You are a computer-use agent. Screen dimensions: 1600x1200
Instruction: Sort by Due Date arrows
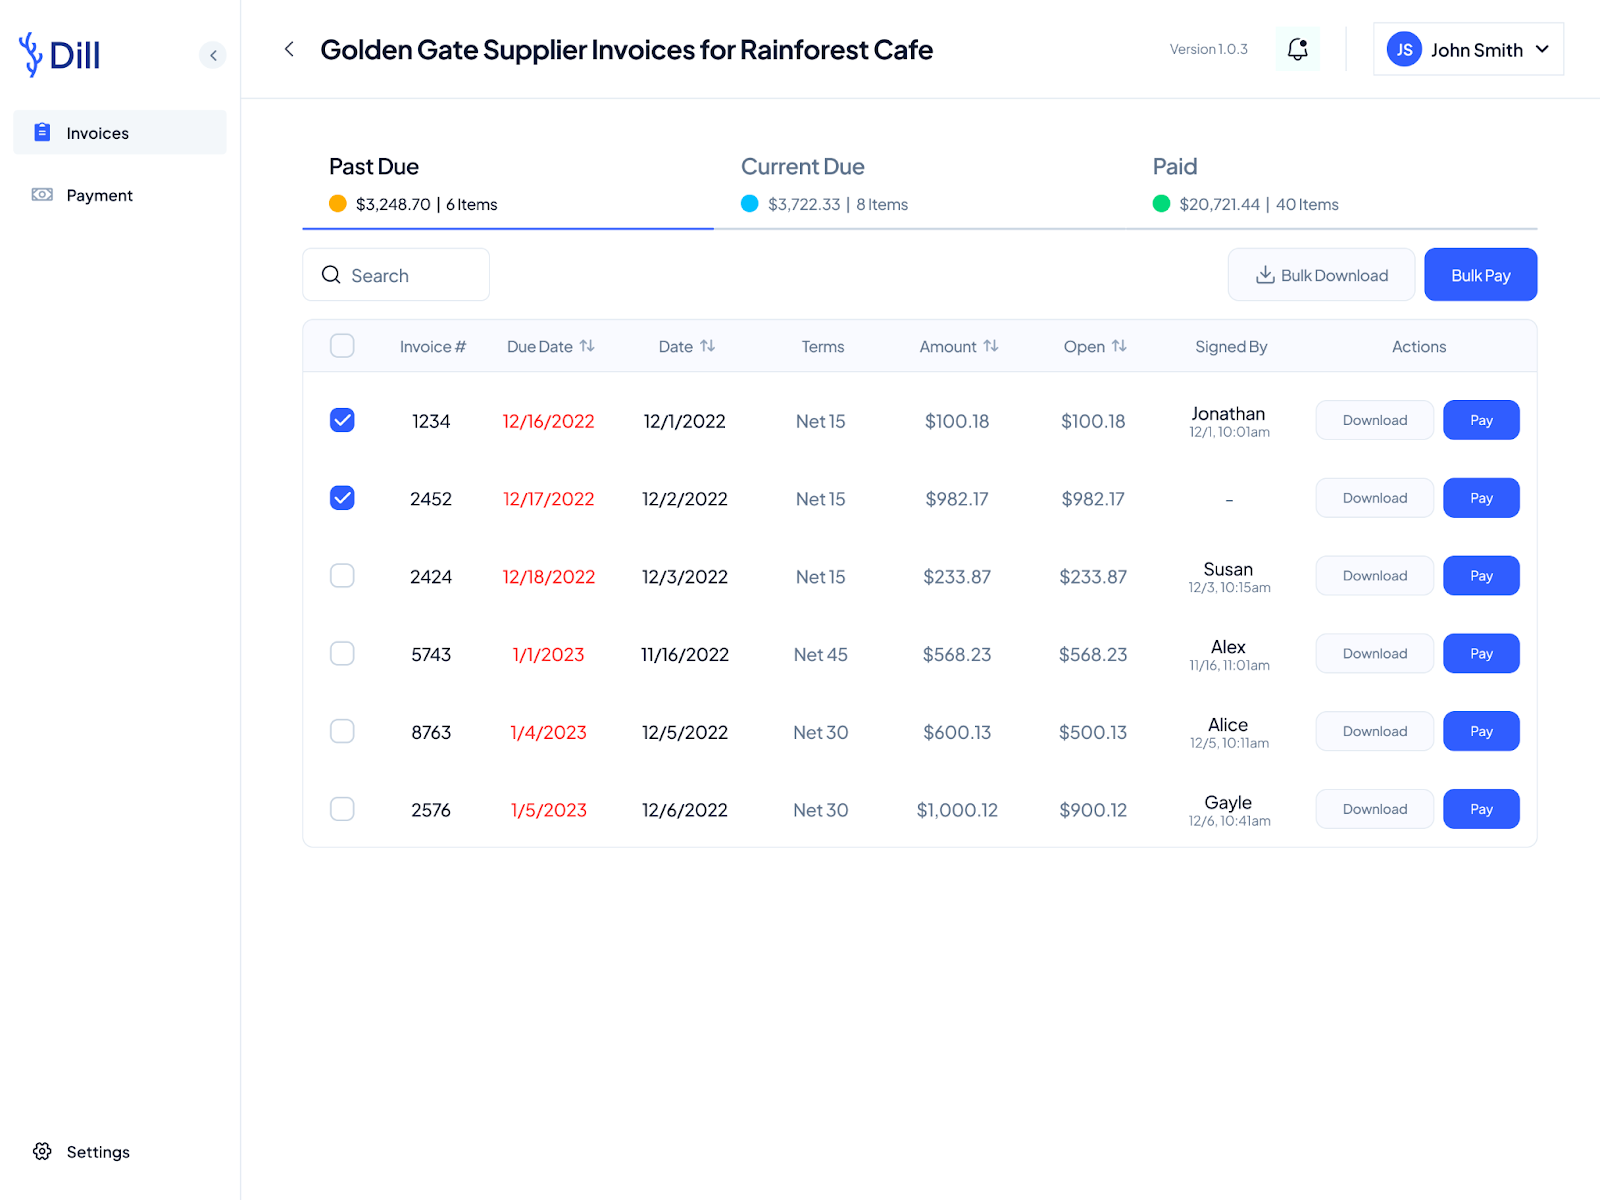click(587, 346)
